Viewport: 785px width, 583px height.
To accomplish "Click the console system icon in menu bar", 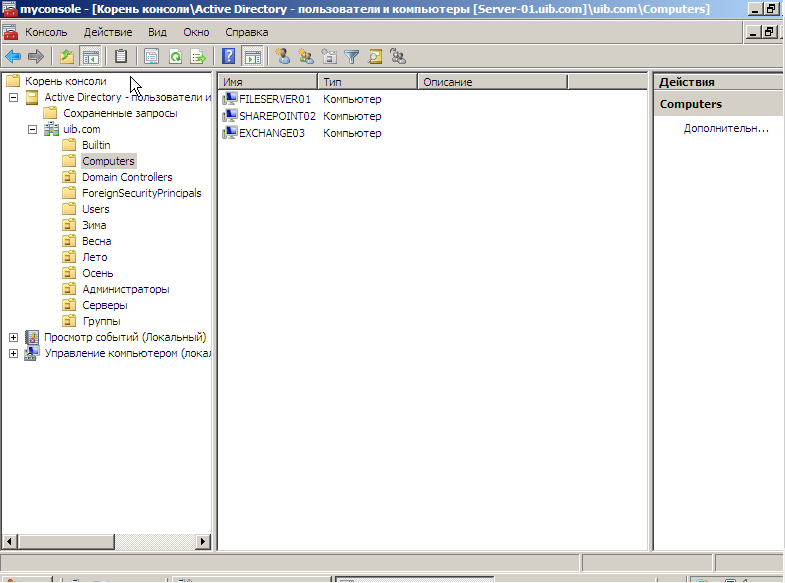I will click(x=10, y=32).
